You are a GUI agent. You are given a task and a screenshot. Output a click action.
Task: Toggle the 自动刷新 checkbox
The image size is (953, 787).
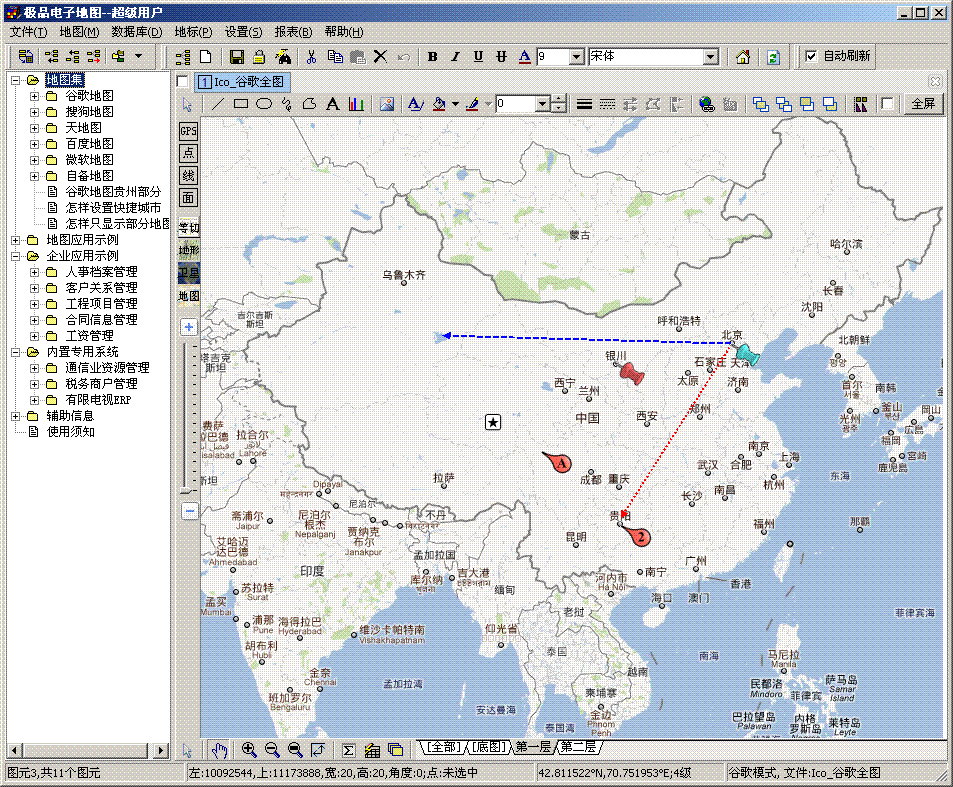811,57
